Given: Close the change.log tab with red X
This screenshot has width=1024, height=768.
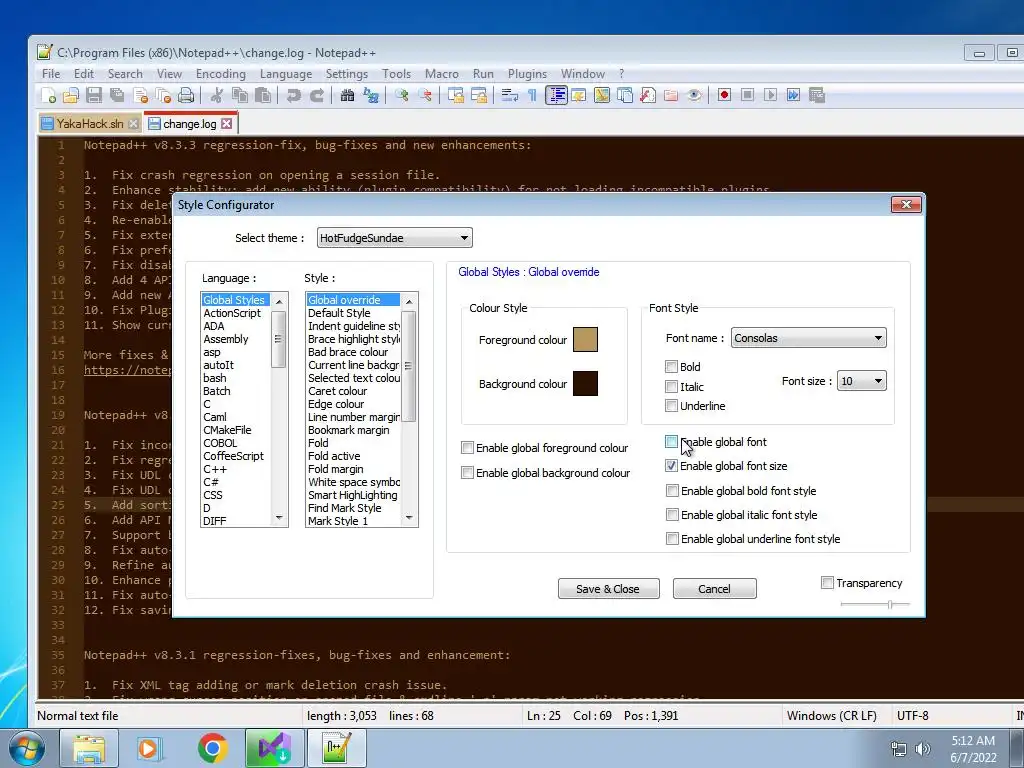Looking at the screenshot, I should [226, 123].
